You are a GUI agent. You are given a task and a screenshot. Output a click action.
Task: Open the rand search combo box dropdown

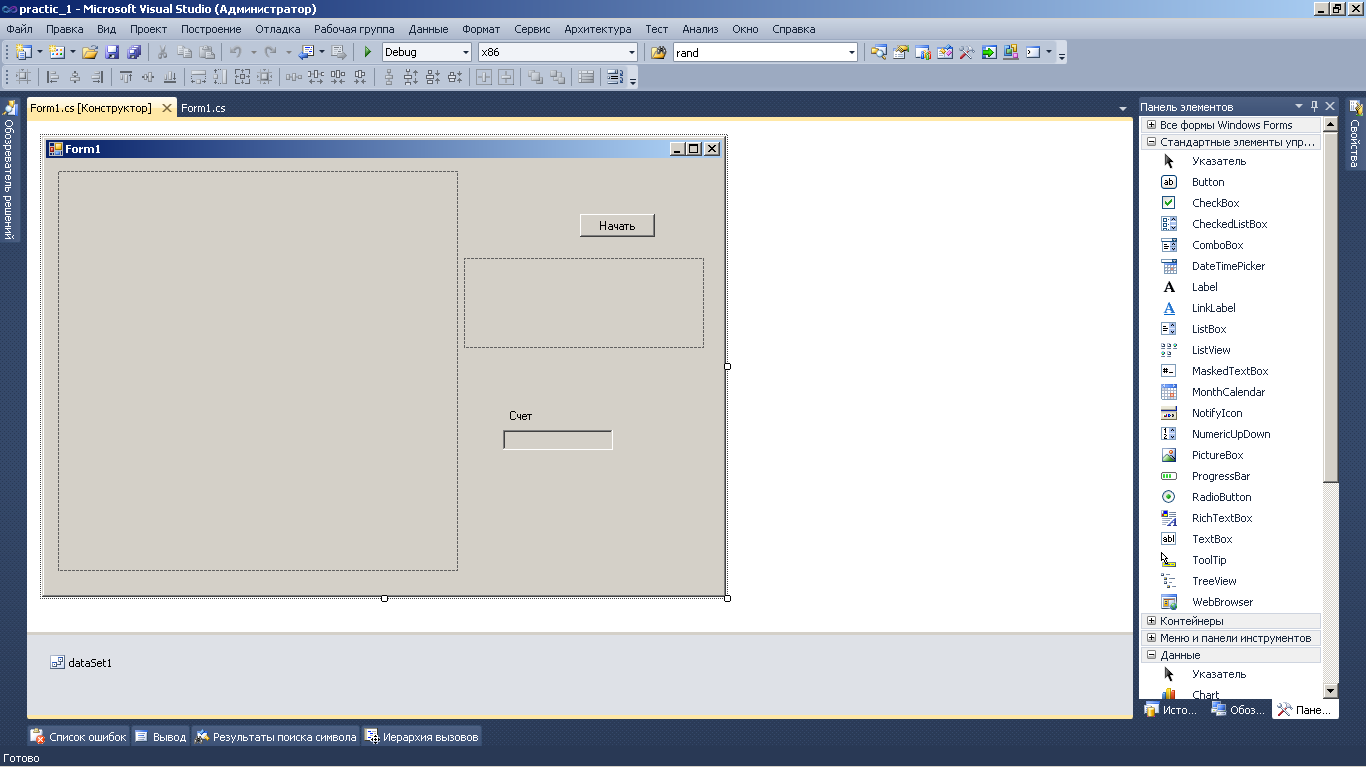852,52
